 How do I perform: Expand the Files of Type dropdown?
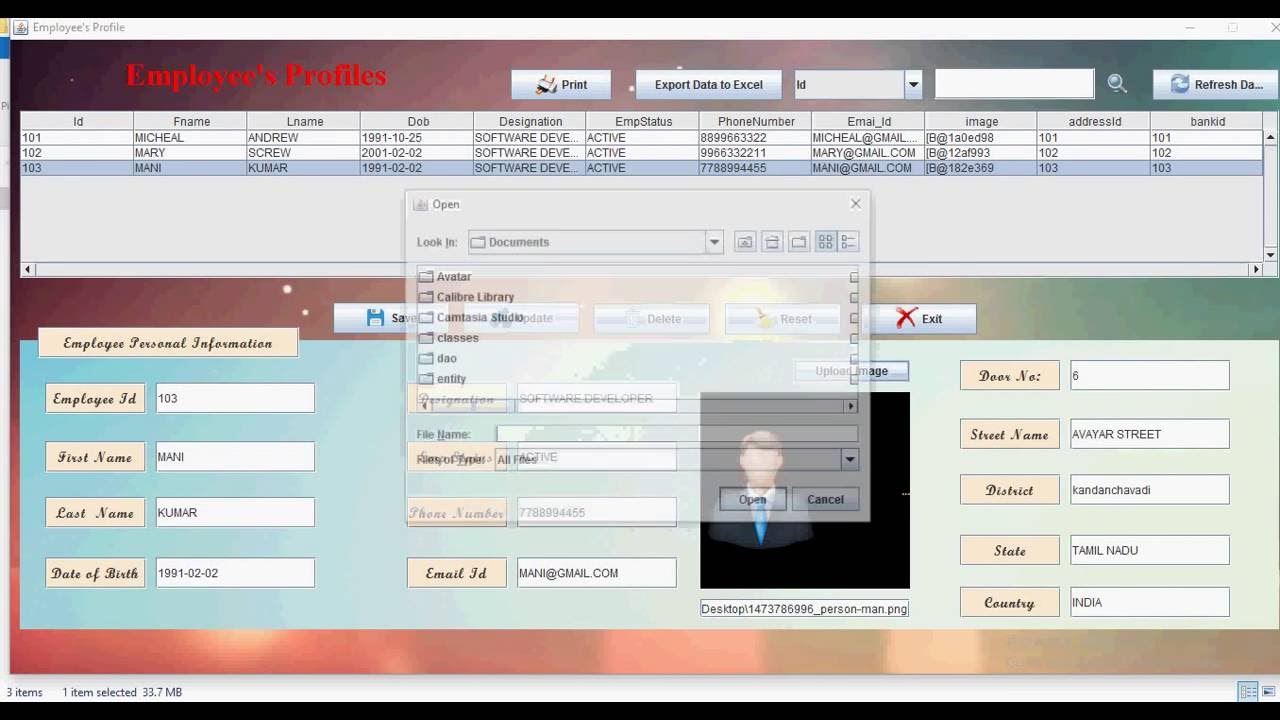(849, 459)
